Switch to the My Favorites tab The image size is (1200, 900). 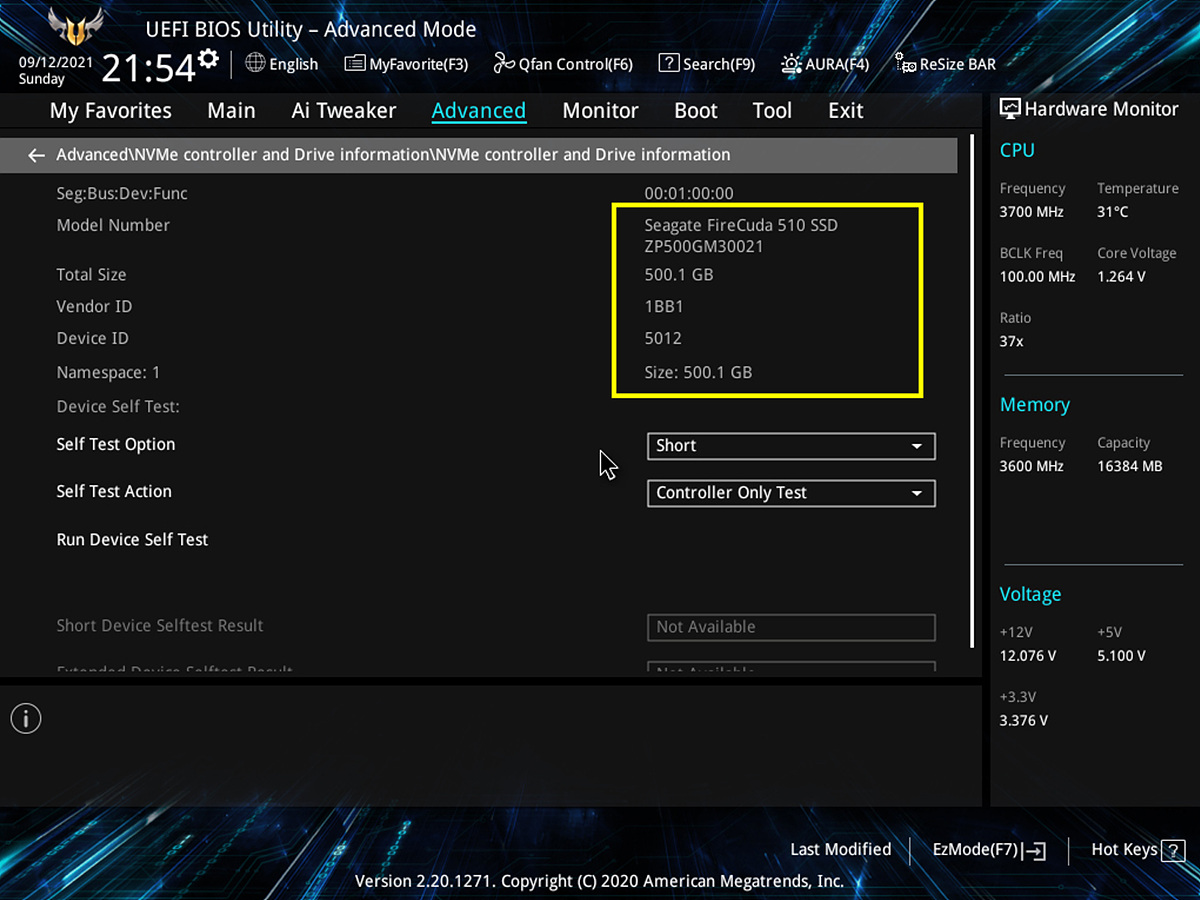(110, 111)
